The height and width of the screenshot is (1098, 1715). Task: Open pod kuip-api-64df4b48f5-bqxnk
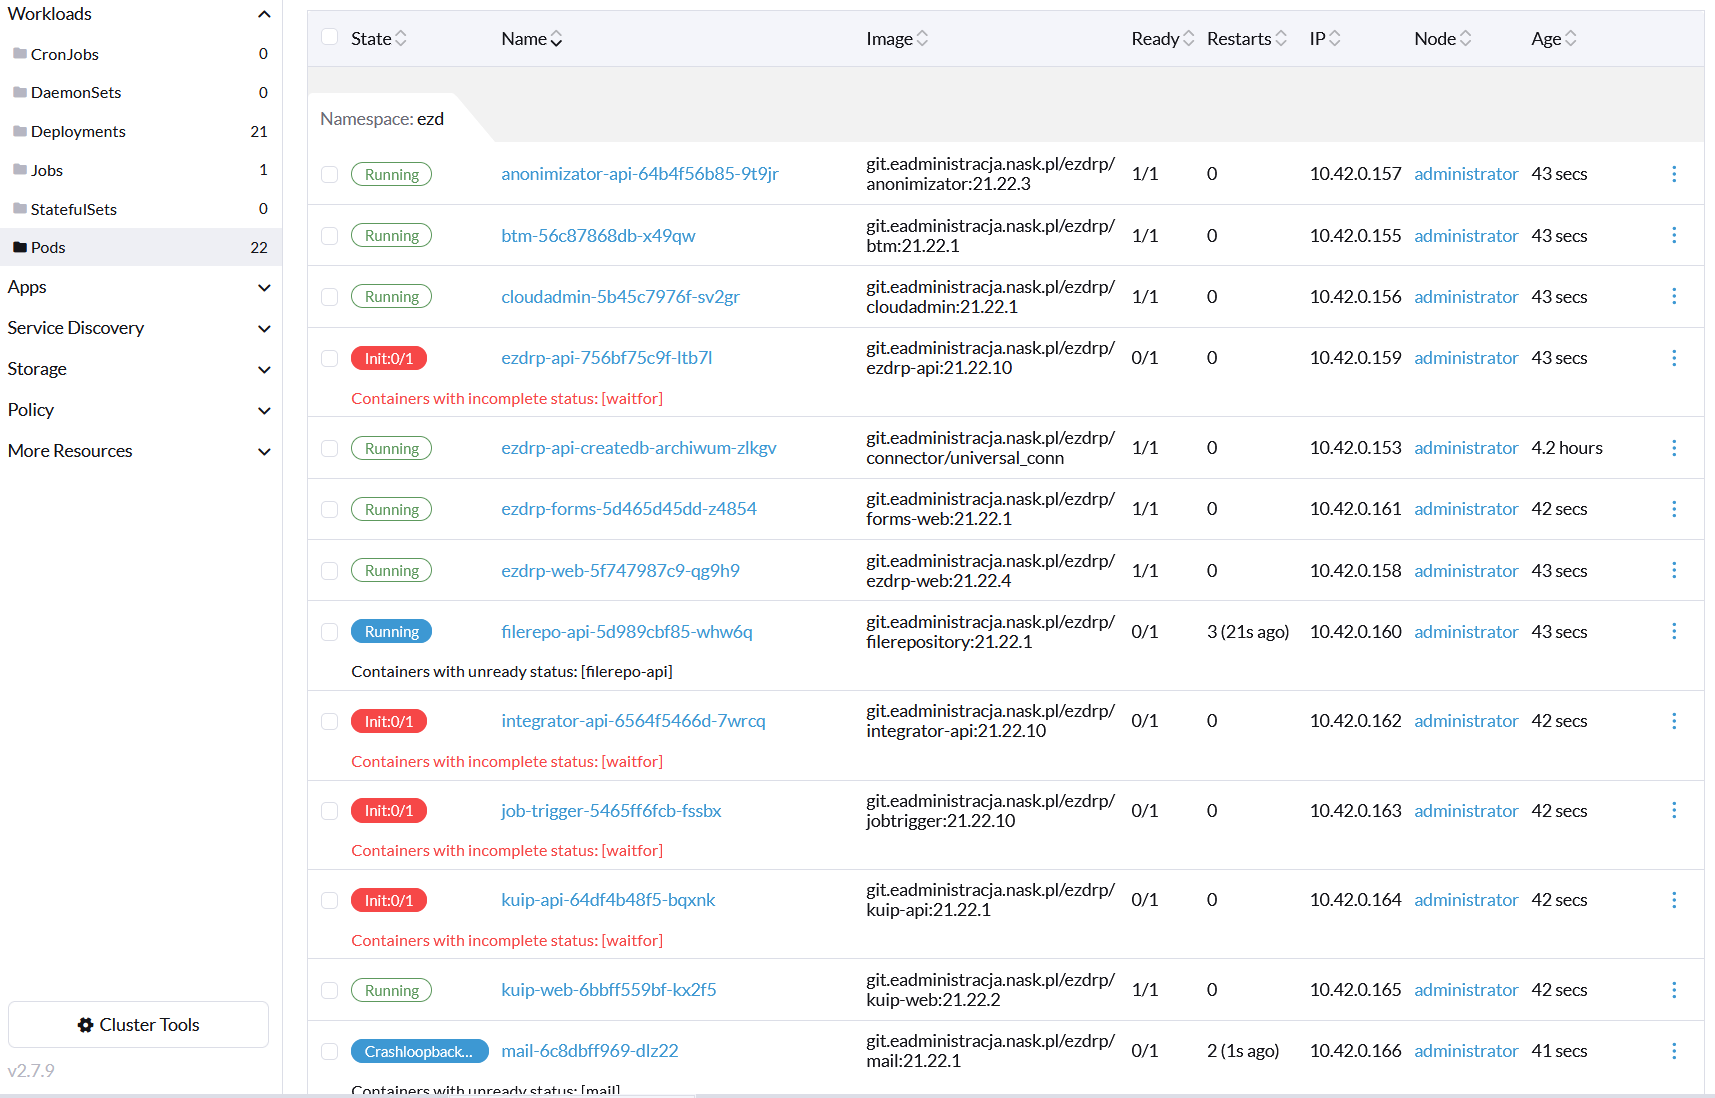click(608, 900)
